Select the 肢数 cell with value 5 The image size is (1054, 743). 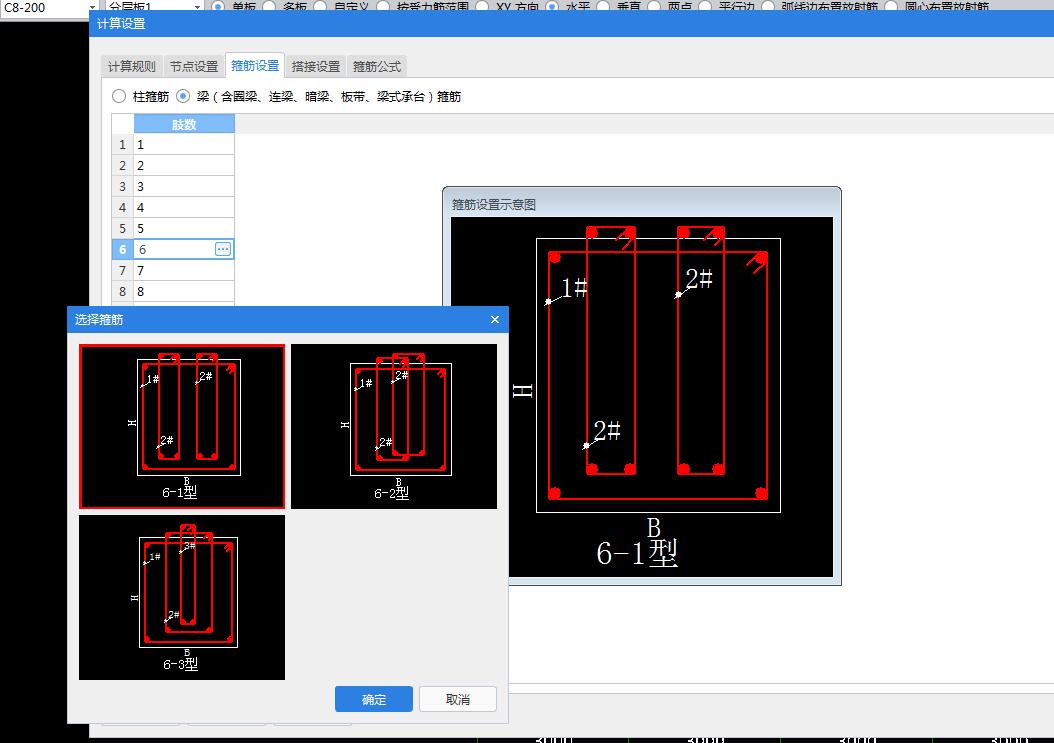pos(184,228)
